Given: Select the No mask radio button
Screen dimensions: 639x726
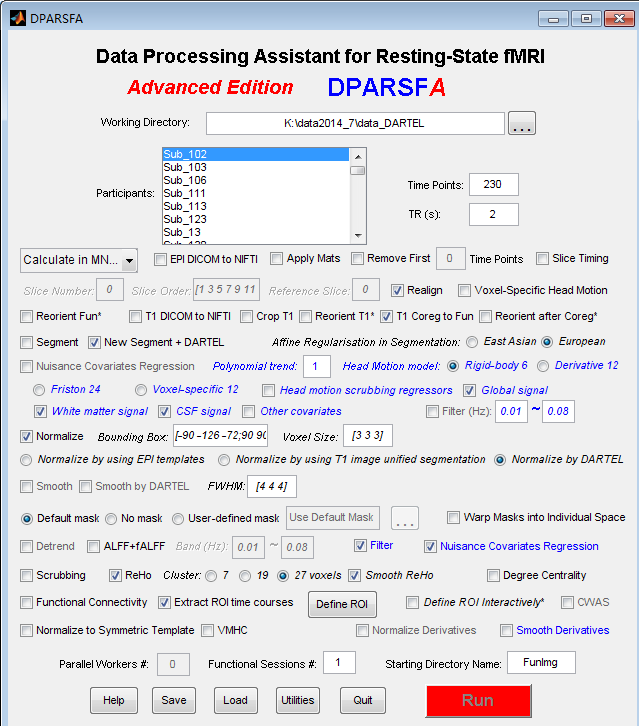Looking at the screenshot, I should tap(111, 519).
